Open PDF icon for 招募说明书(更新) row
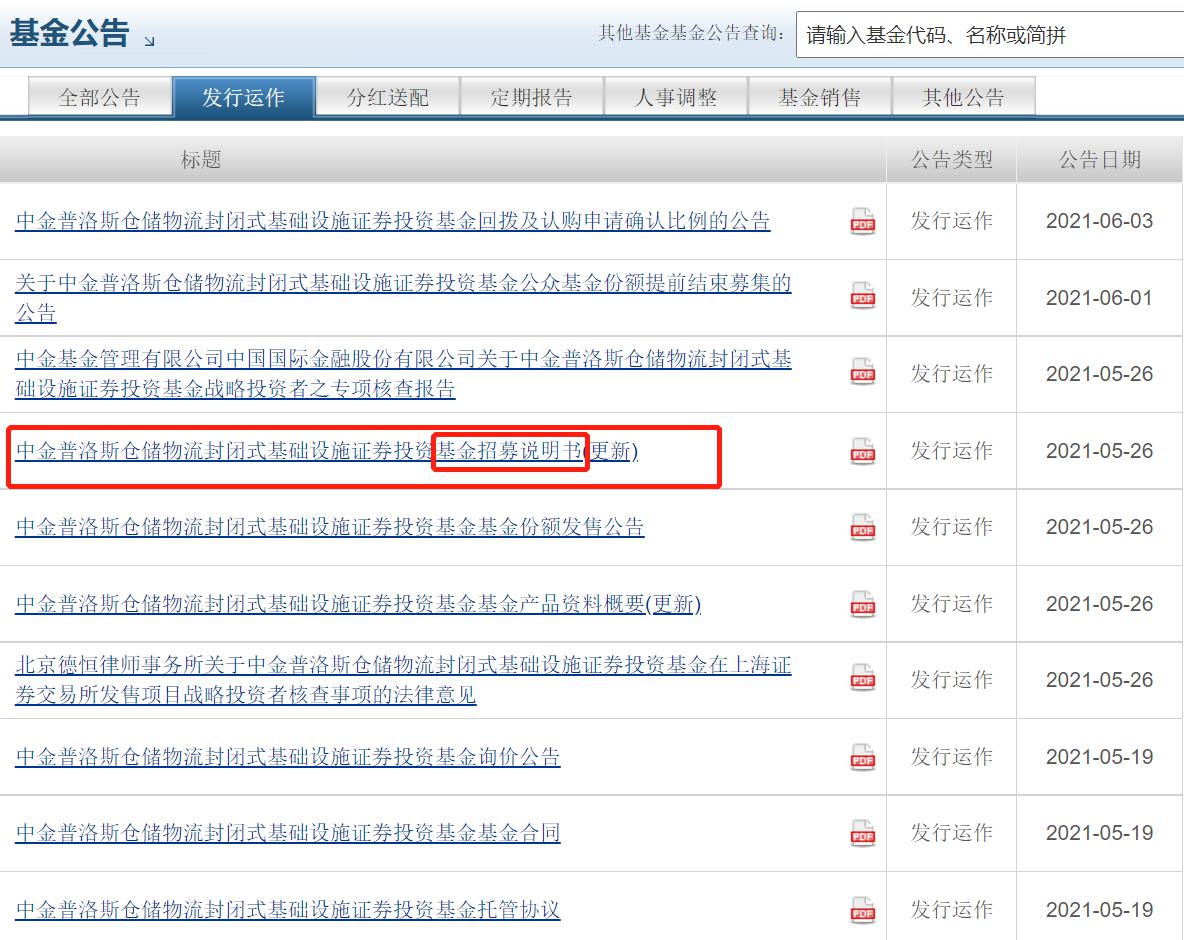Image resolution: width=1184 pixels, height=940 pixels. 862,452
